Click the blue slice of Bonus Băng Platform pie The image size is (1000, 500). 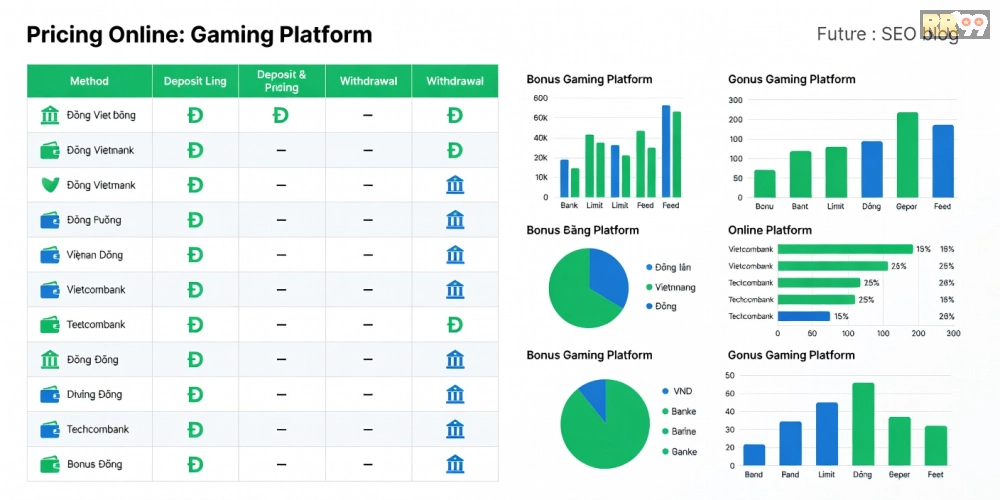(x=608, y=272)
